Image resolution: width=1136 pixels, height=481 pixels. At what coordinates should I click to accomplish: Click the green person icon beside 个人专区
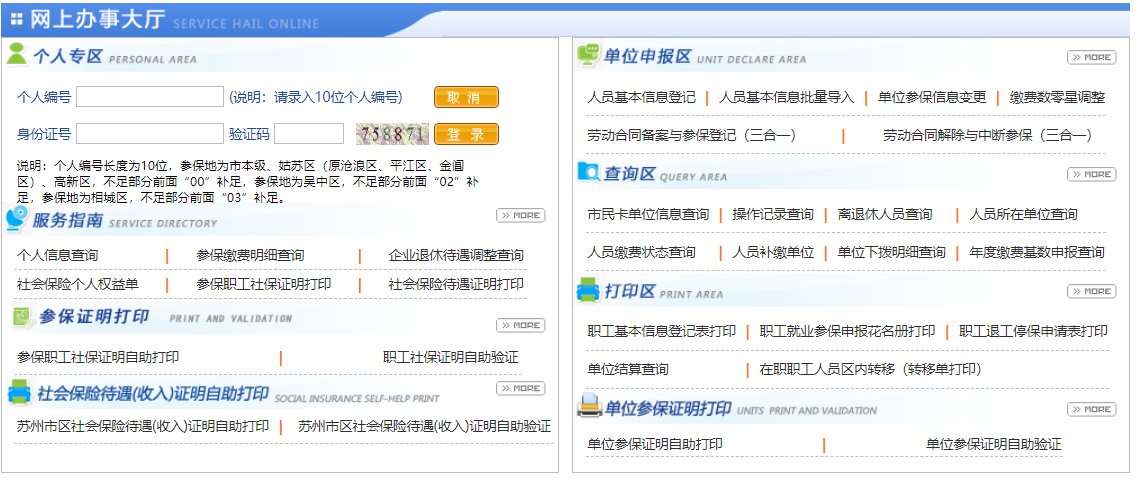point(17,54)
